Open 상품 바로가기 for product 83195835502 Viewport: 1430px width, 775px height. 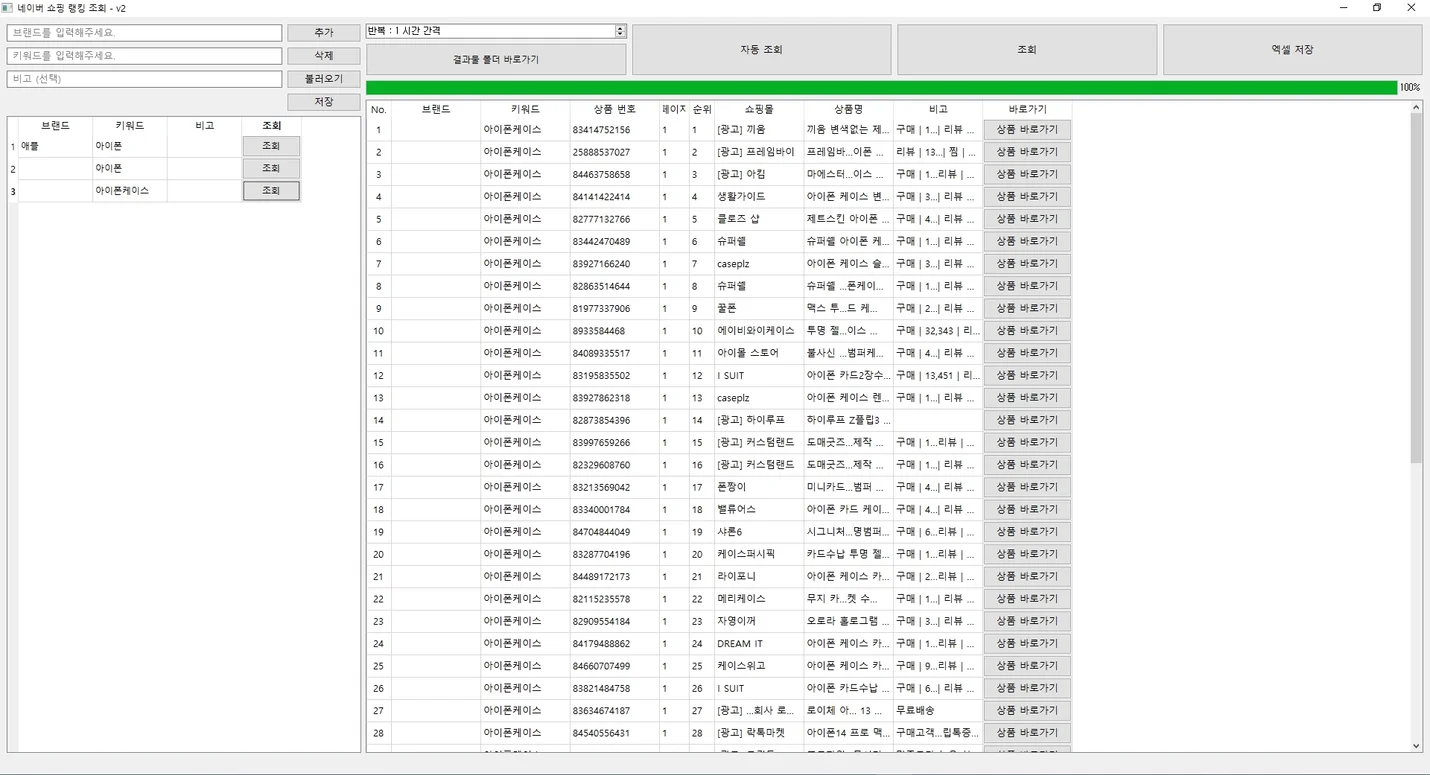[x=1027, y=375]
